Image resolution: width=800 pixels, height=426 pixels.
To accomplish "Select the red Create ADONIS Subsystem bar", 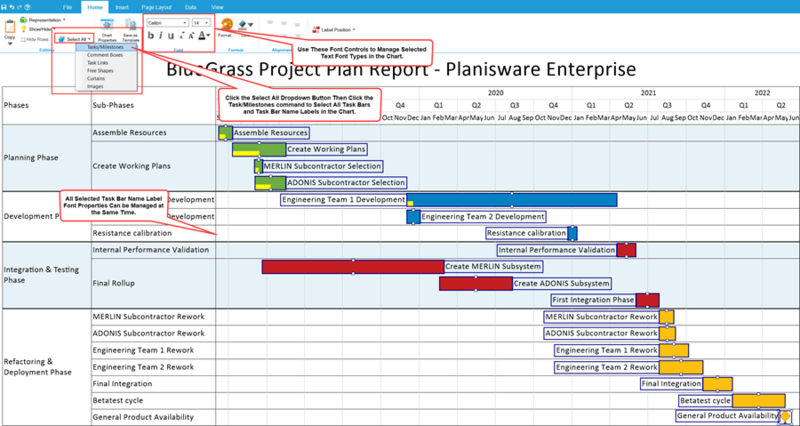I will (x=476, y=283).
